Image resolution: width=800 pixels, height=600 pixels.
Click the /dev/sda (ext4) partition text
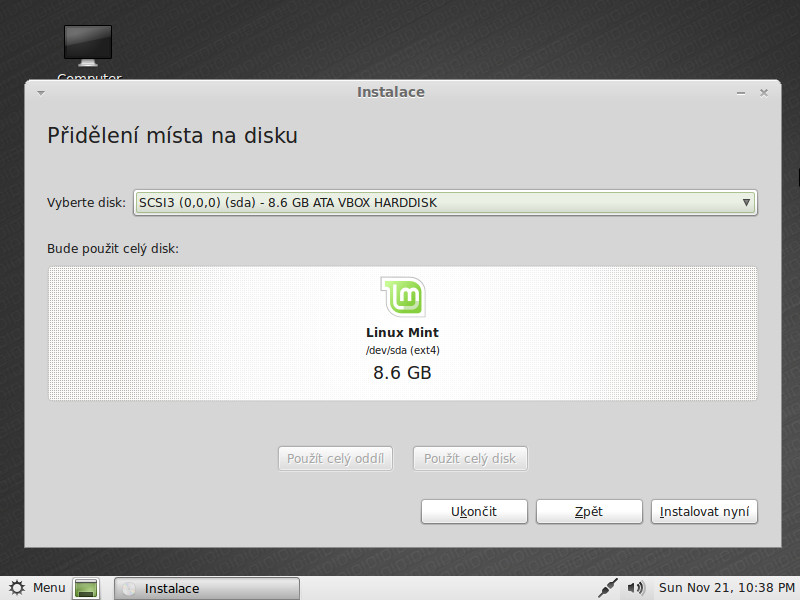pyautogui.click(x=403, y=351)
